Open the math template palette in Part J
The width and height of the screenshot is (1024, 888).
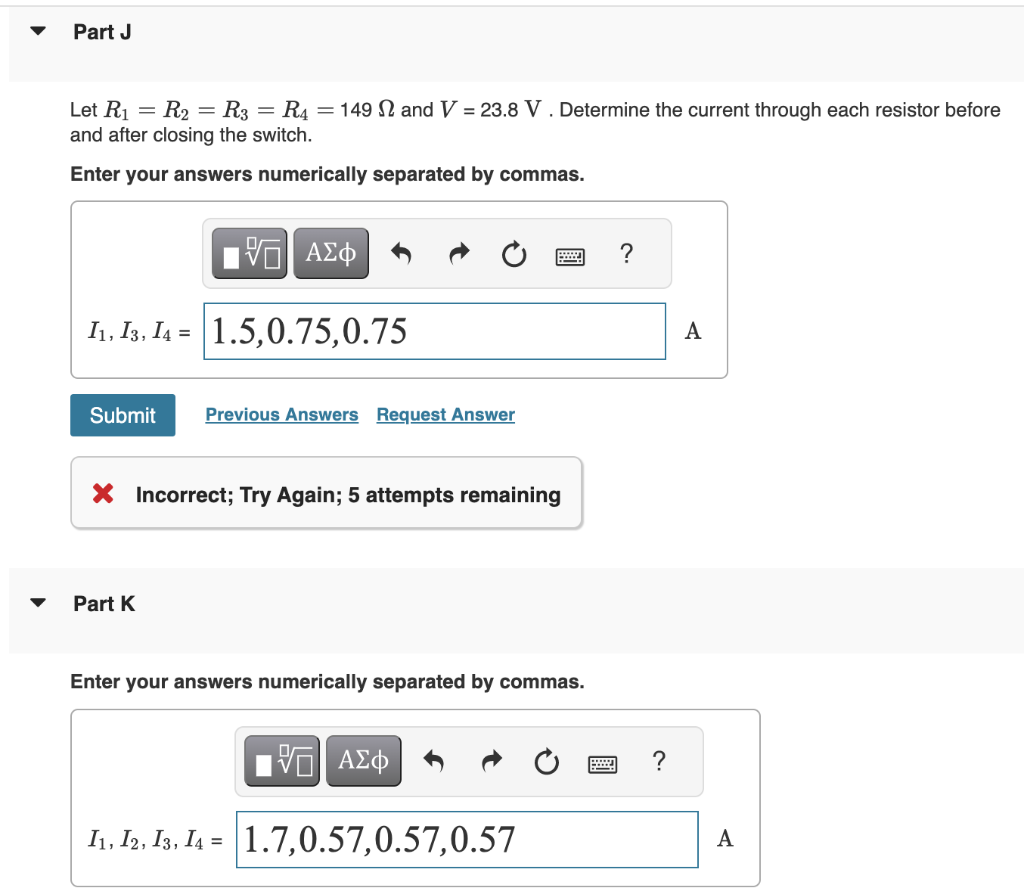pos(248,253)
